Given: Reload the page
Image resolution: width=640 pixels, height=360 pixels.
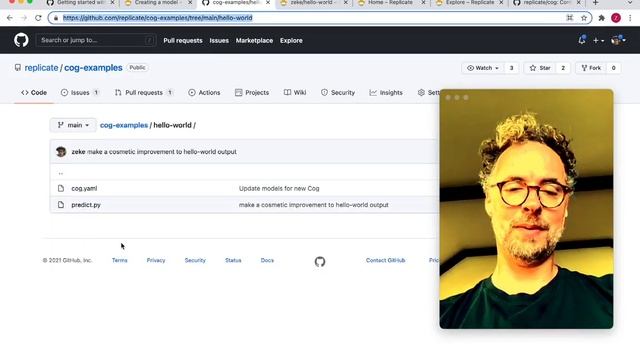Looking at the screenshot, I should 38,18.
